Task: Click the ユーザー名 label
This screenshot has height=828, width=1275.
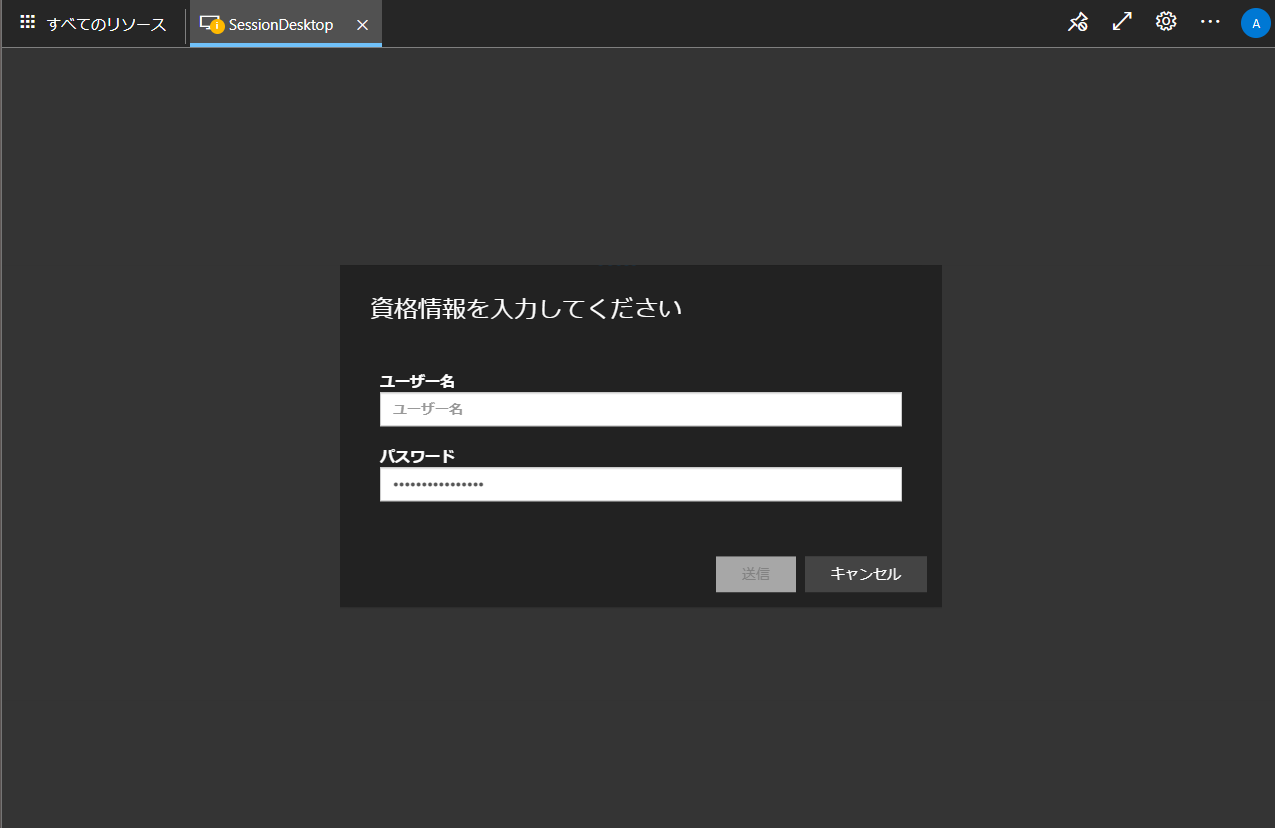Action: [417, 381]
